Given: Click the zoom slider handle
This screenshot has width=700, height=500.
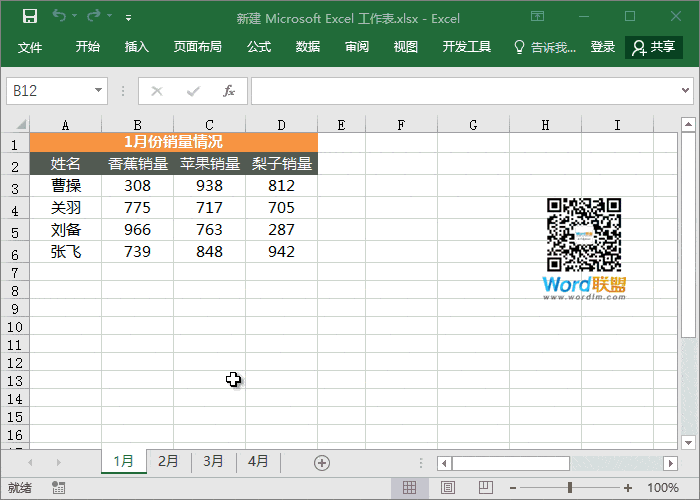Looking at the screenshot, I should (x=570, y=488).
